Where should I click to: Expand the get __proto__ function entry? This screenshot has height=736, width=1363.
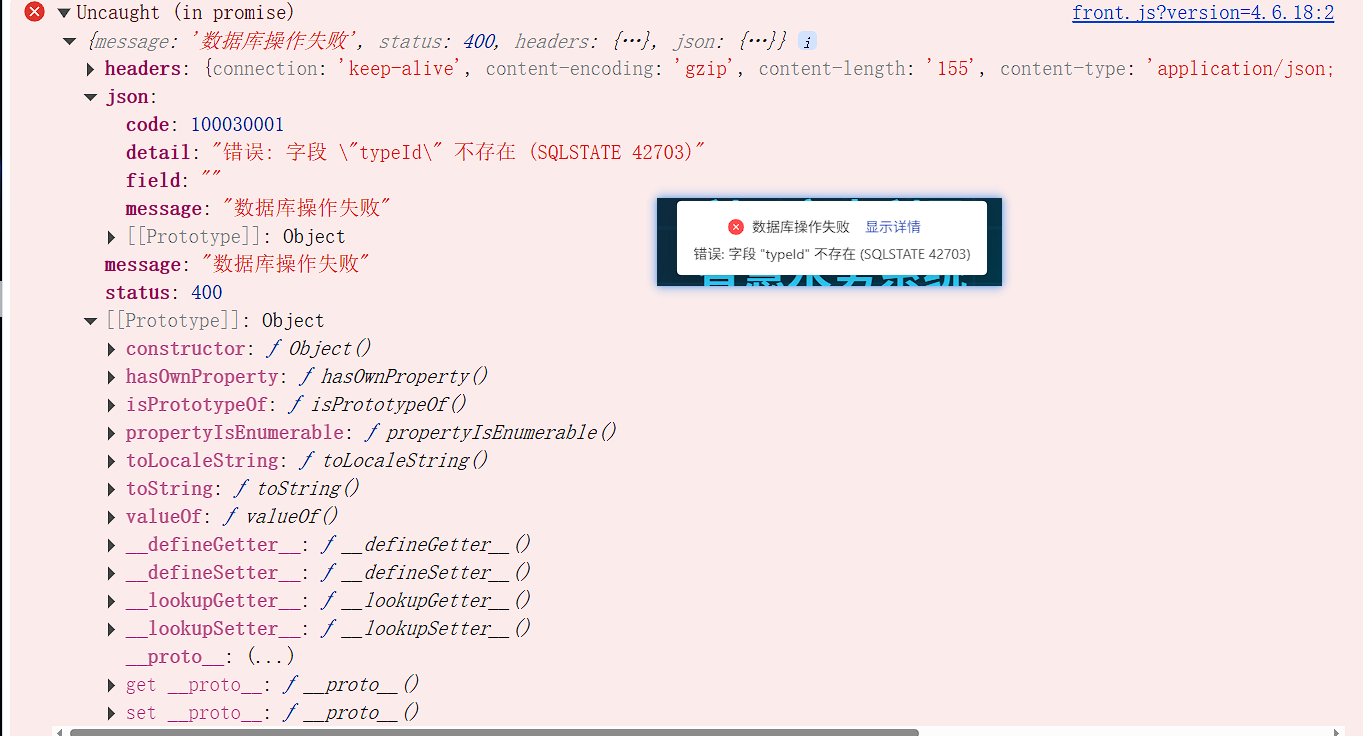pyautogui.click(x=111, y=684)
